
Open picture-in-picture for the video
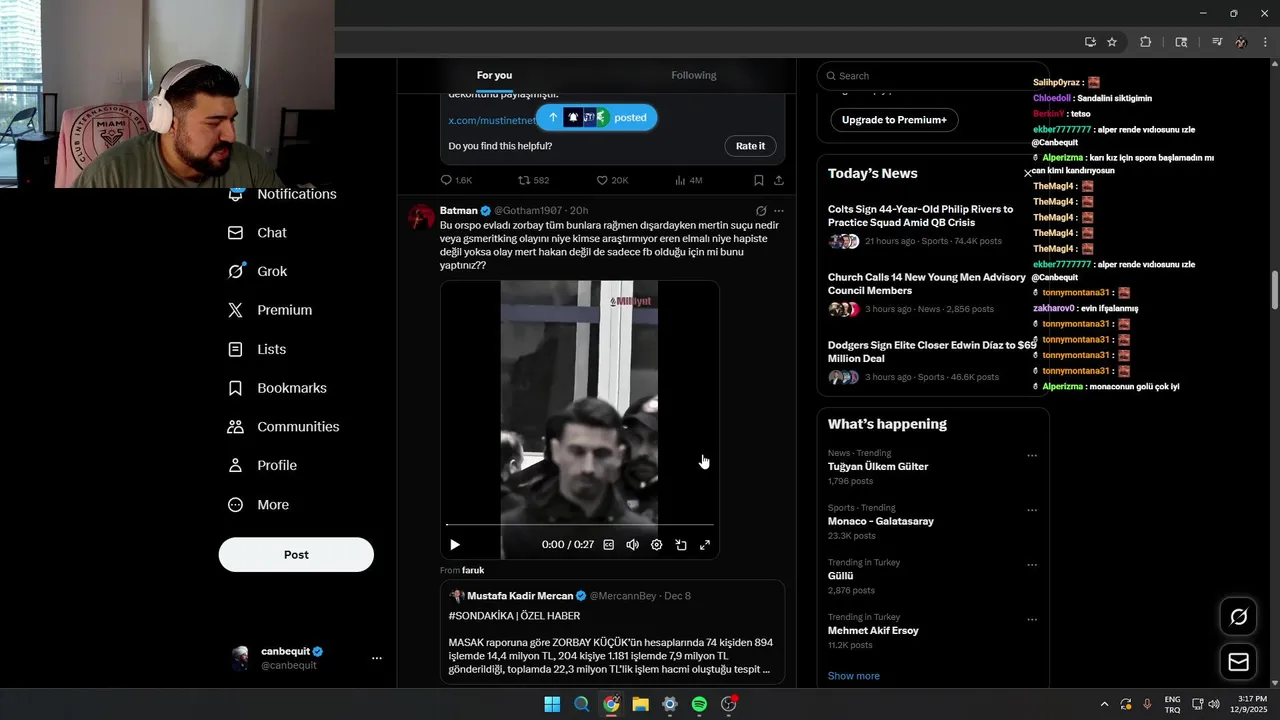pos(680,545)
